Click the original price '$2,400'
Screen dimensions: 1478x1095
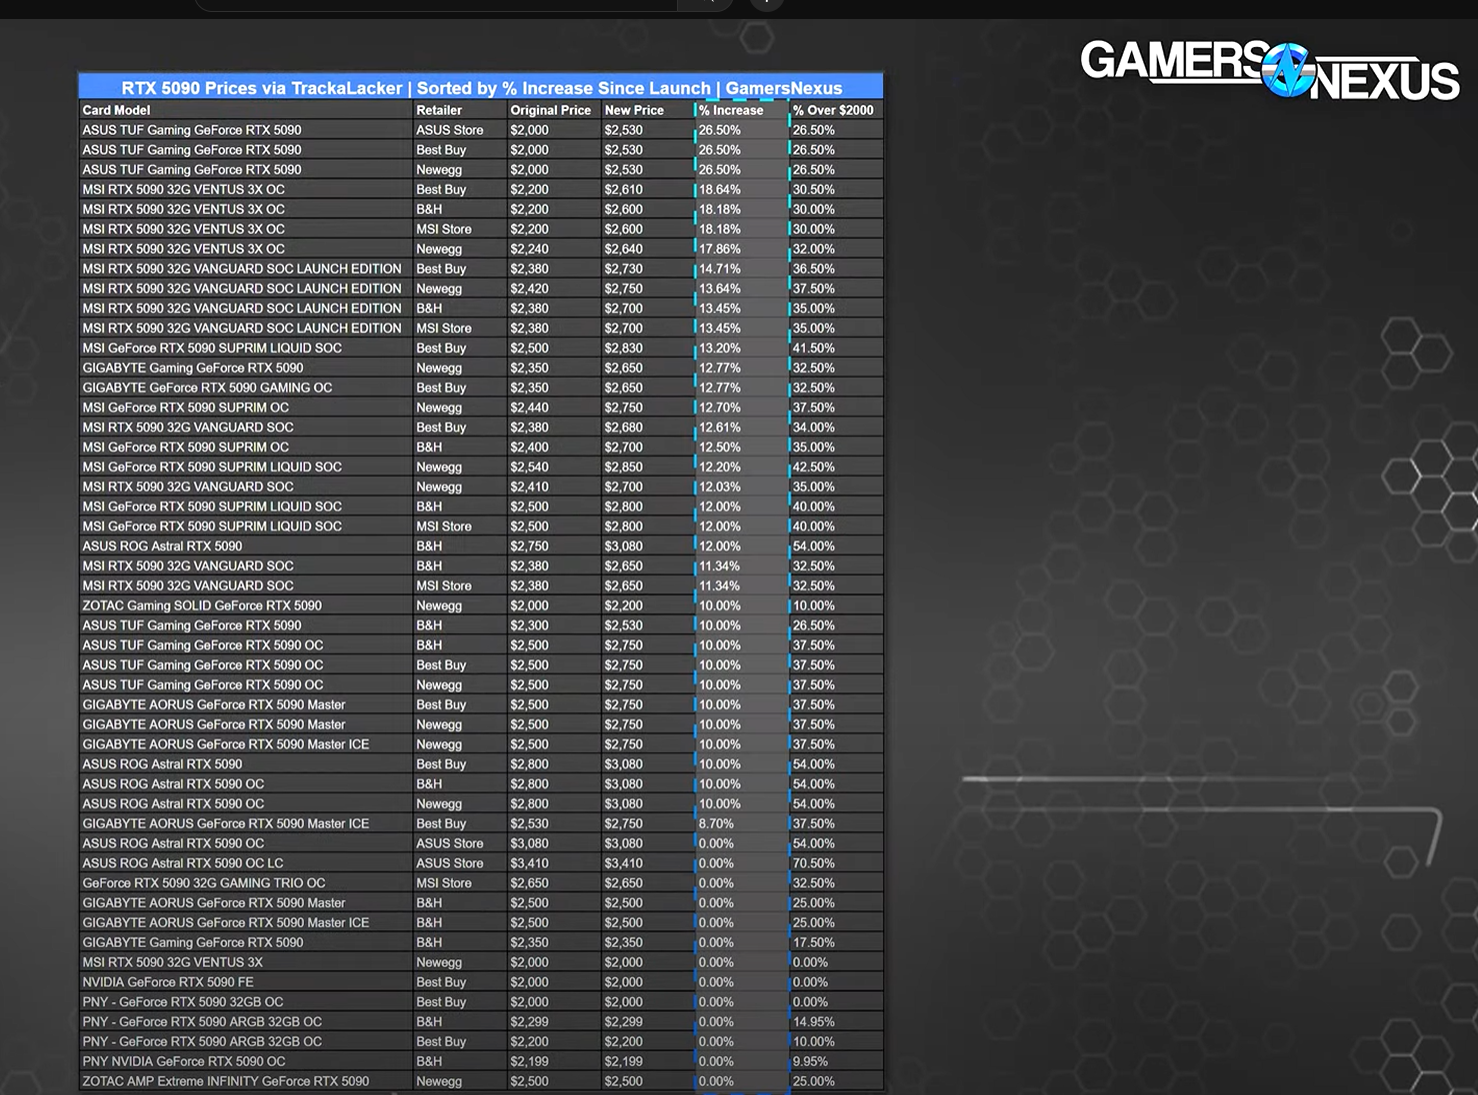coord(529,447)
